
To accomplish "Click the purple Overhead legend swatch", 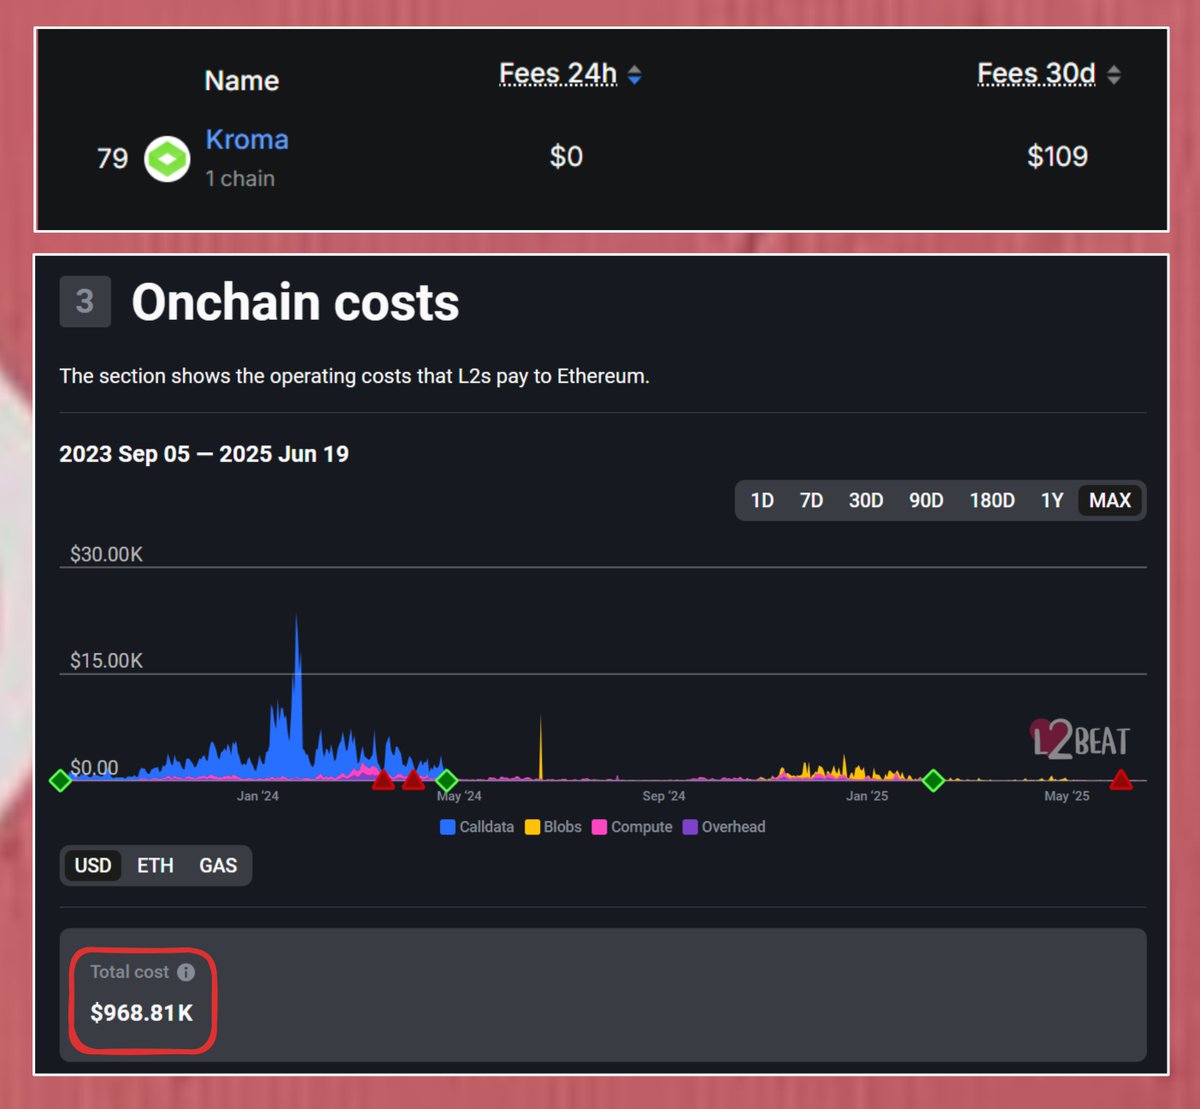I will coord(690,827).
